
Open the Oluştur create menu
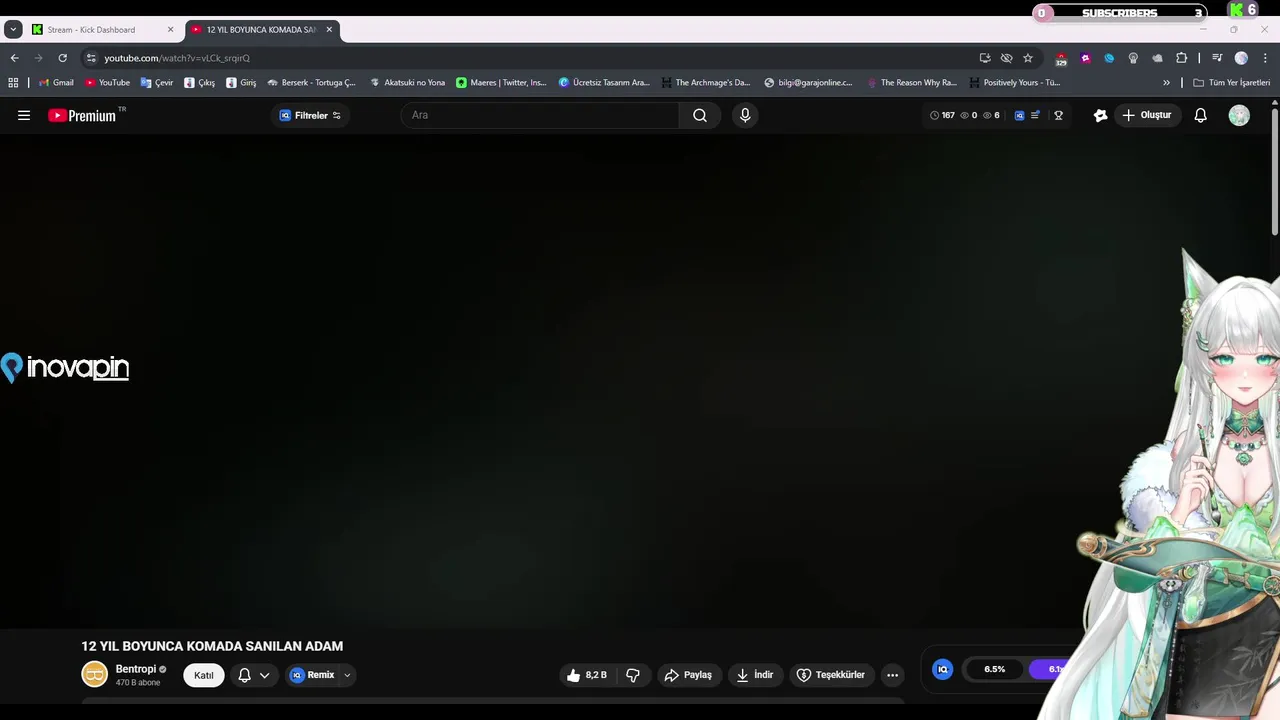[1147, 115]
